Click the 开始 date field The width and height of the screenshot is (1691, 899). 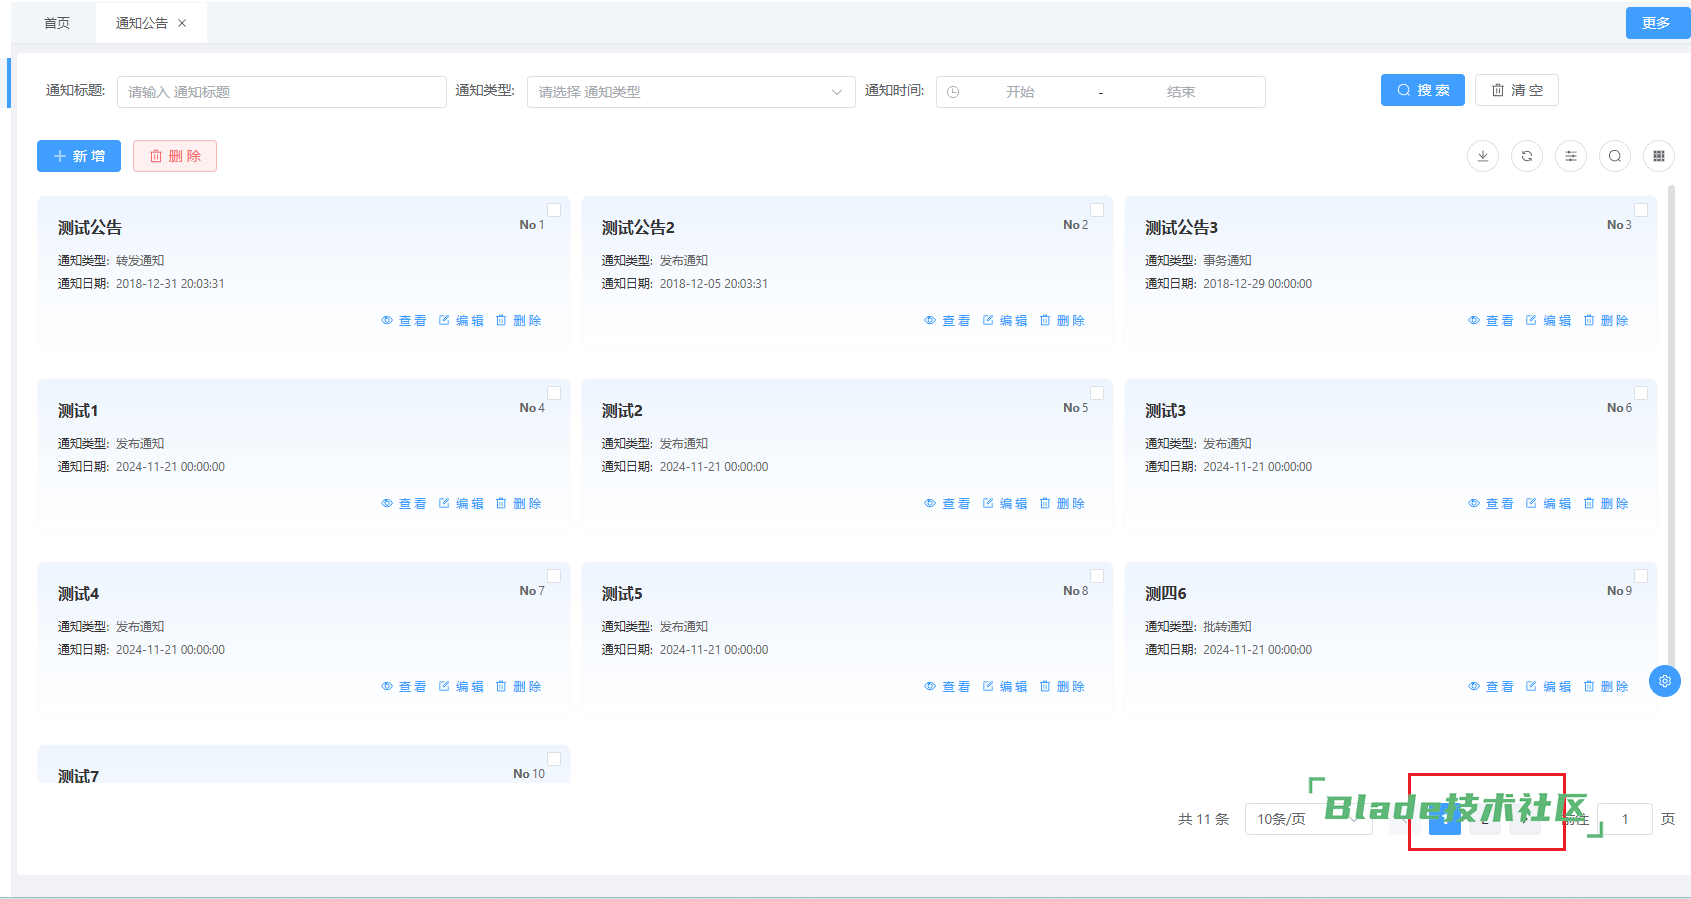(x=1020, y=92)
